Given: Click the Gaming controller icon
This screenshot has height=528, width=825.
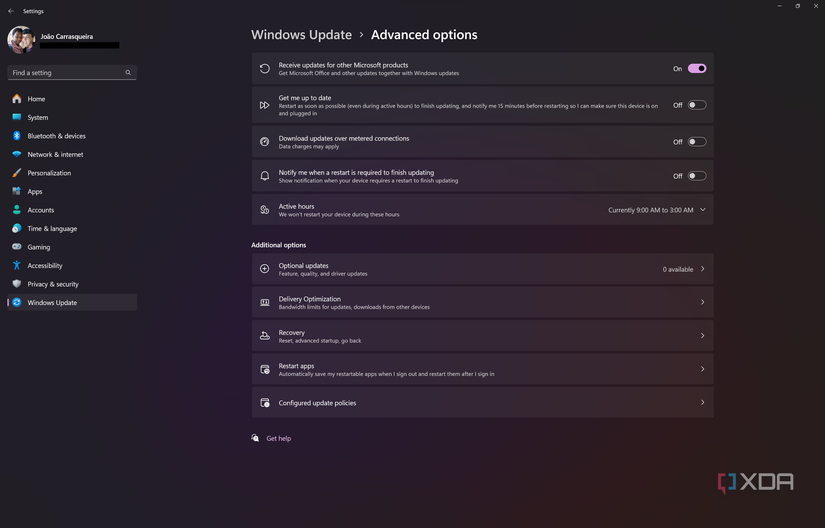Looking at the screenshot, I should point(17,247).
